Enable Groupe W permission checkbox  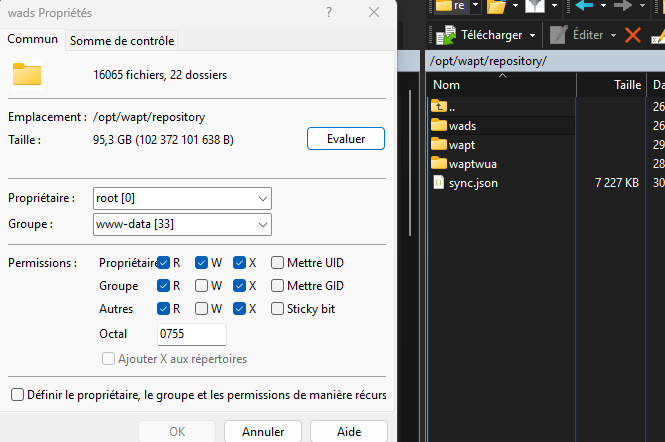pos(202,286)
